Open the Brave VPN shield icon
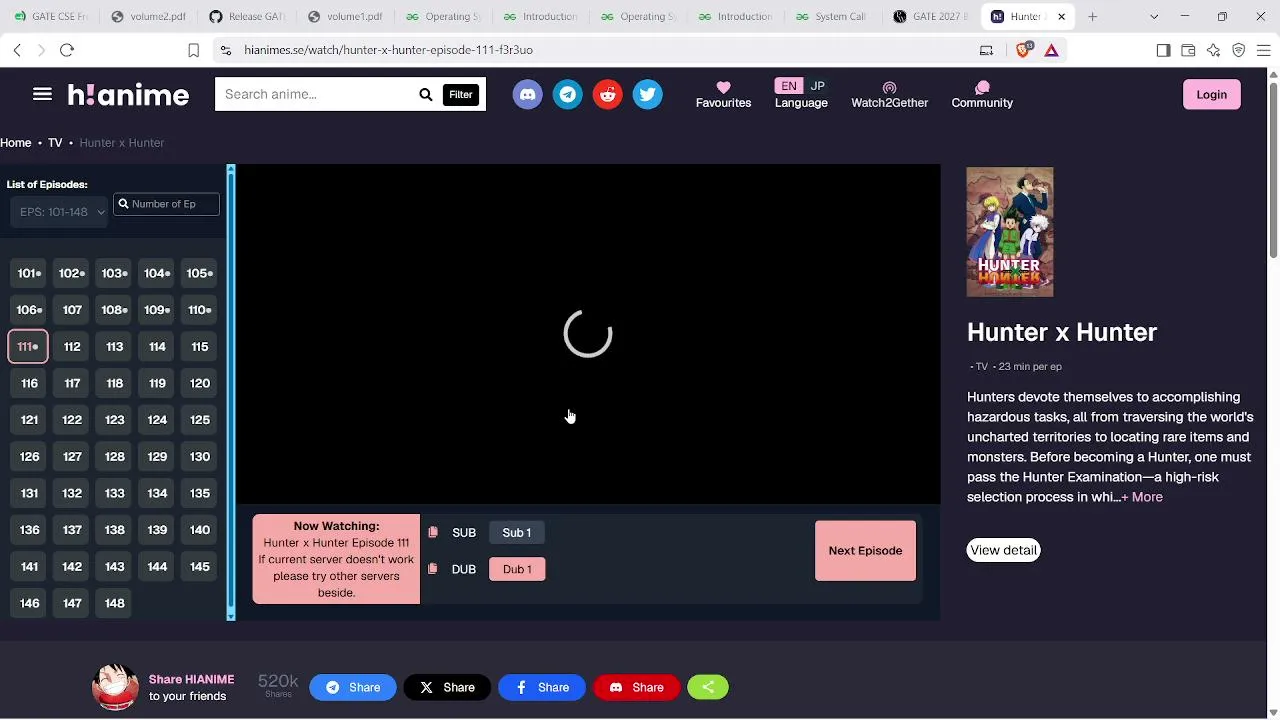 point(1238,50)
